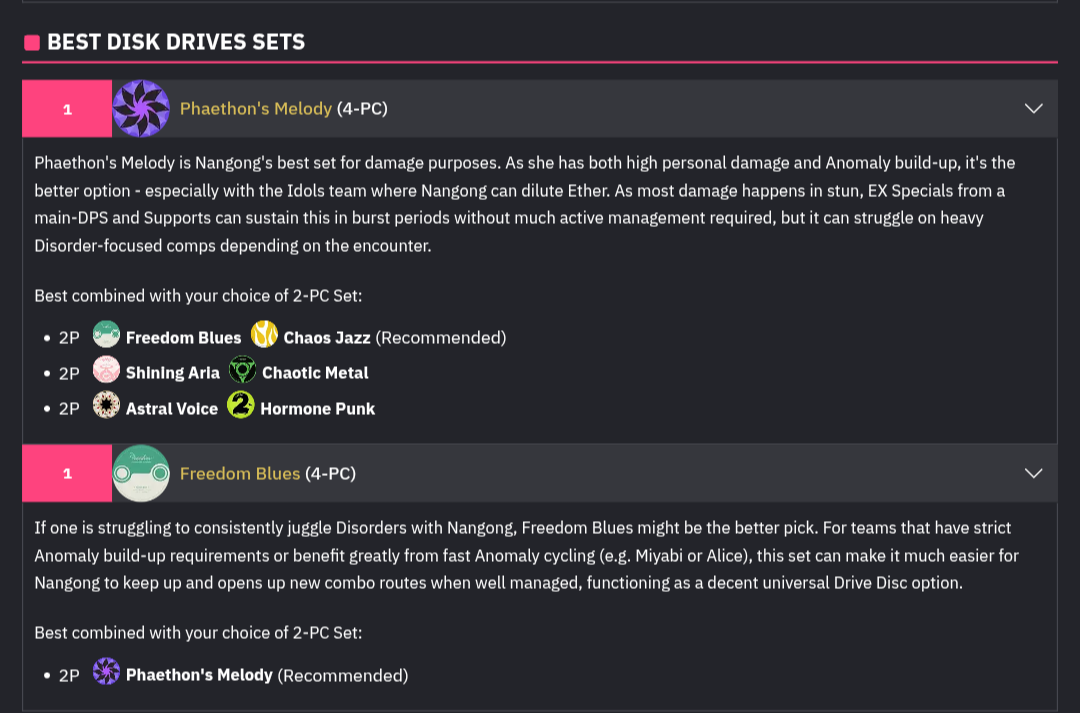Click the large Freedom Blues disc icon
The width and height of the screenshot is (1080, 713).
click(141, 473)
